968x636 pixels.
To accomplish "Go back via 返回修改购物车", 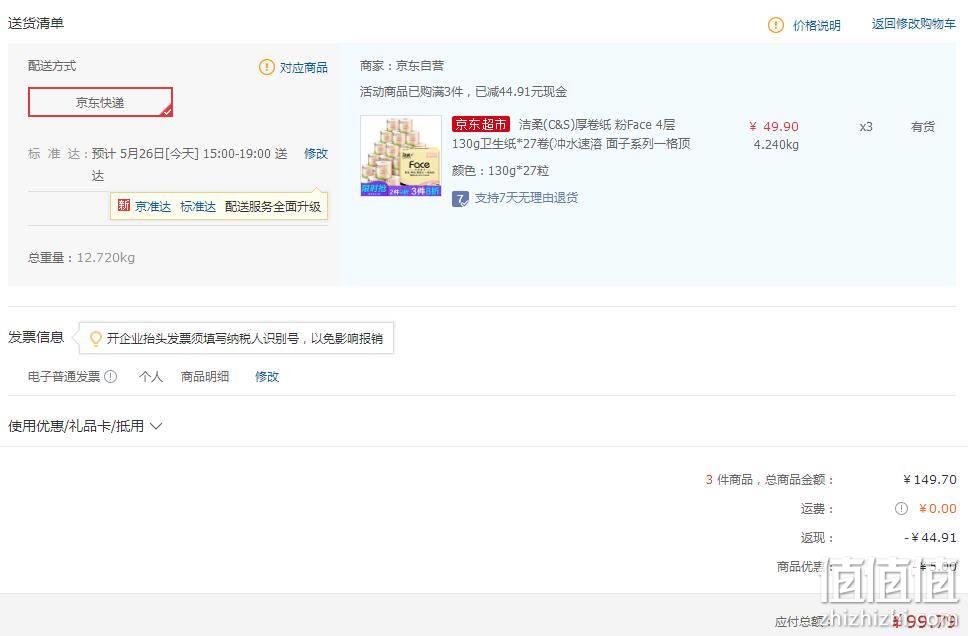I will pyautogui.click(x=913, y=24).
